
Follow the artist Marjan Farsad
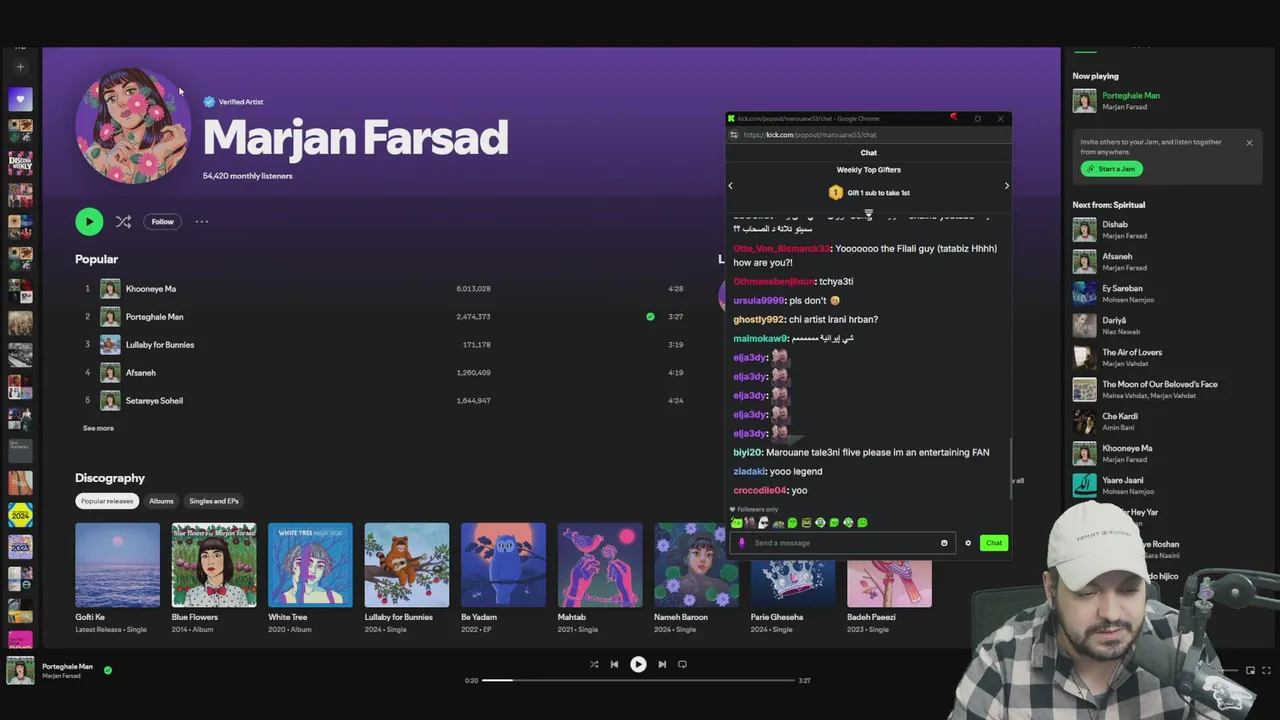click(162, 222)
